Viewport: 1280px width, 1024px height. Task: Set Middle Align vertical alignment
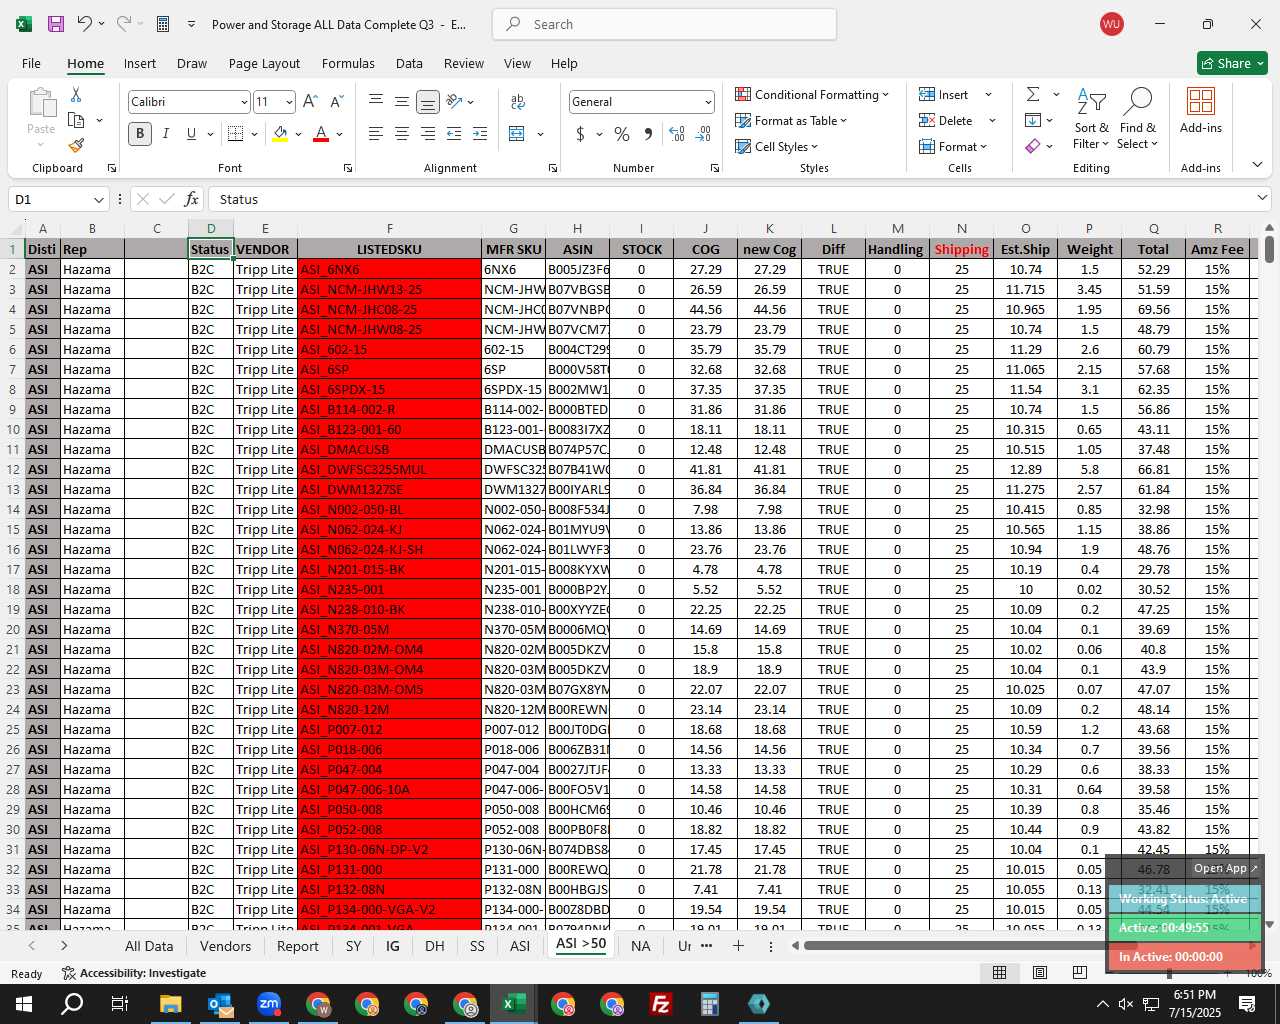(402, 101)
